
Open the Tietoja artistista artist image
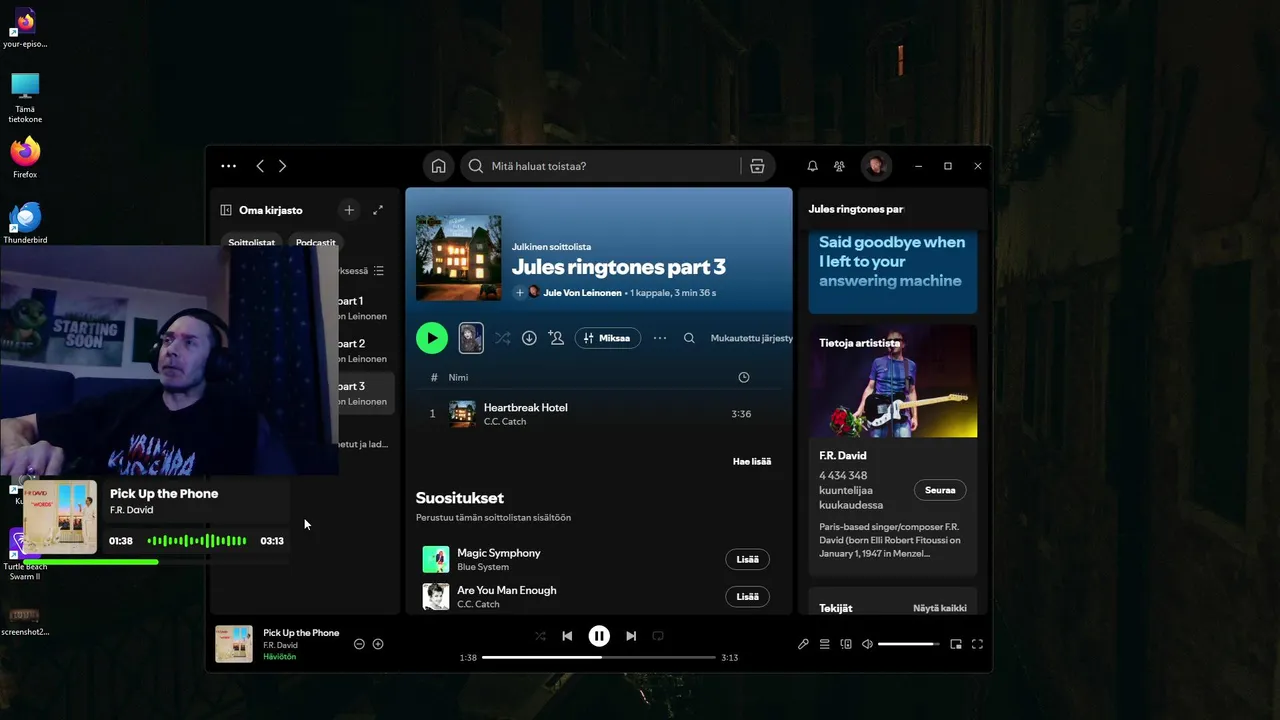pos(893,380)
